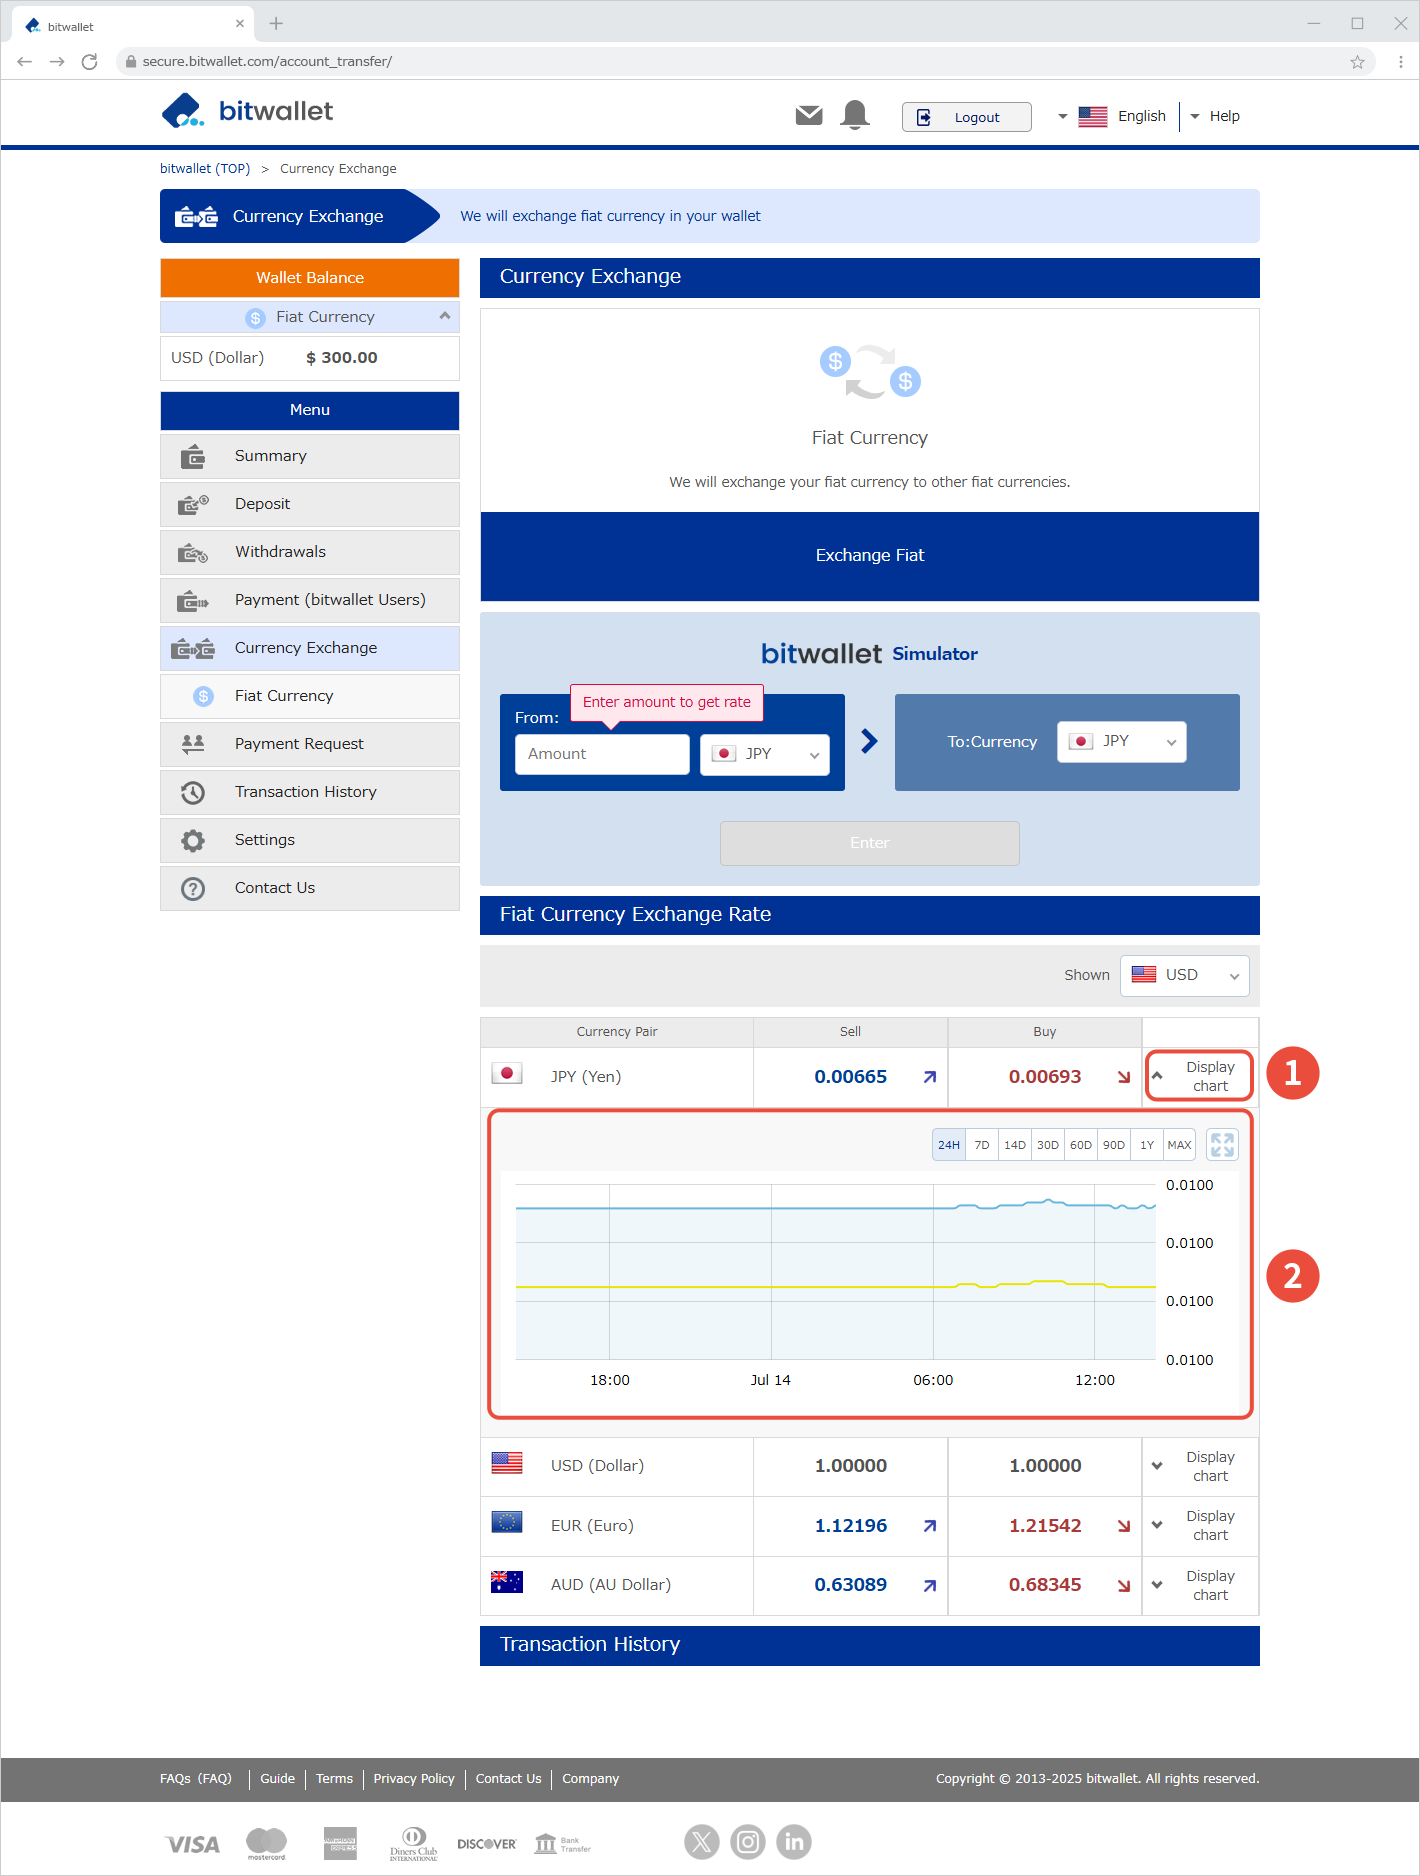
Task: Expand chart to fullscreen icon
Action: click(x=1222, y=1144)
